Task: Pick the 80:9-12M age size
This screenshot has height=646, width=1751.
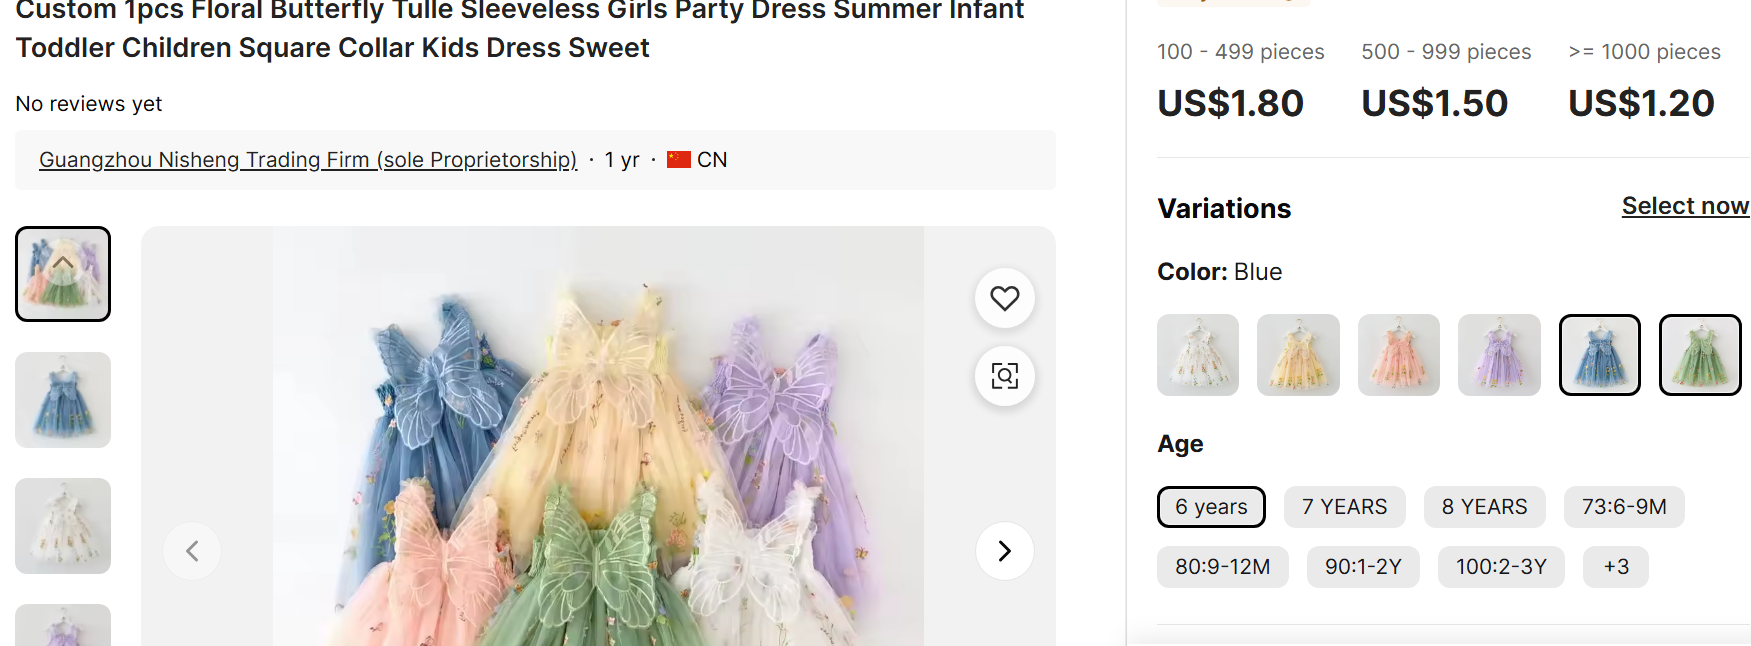Action: [x=1222, y=567]
